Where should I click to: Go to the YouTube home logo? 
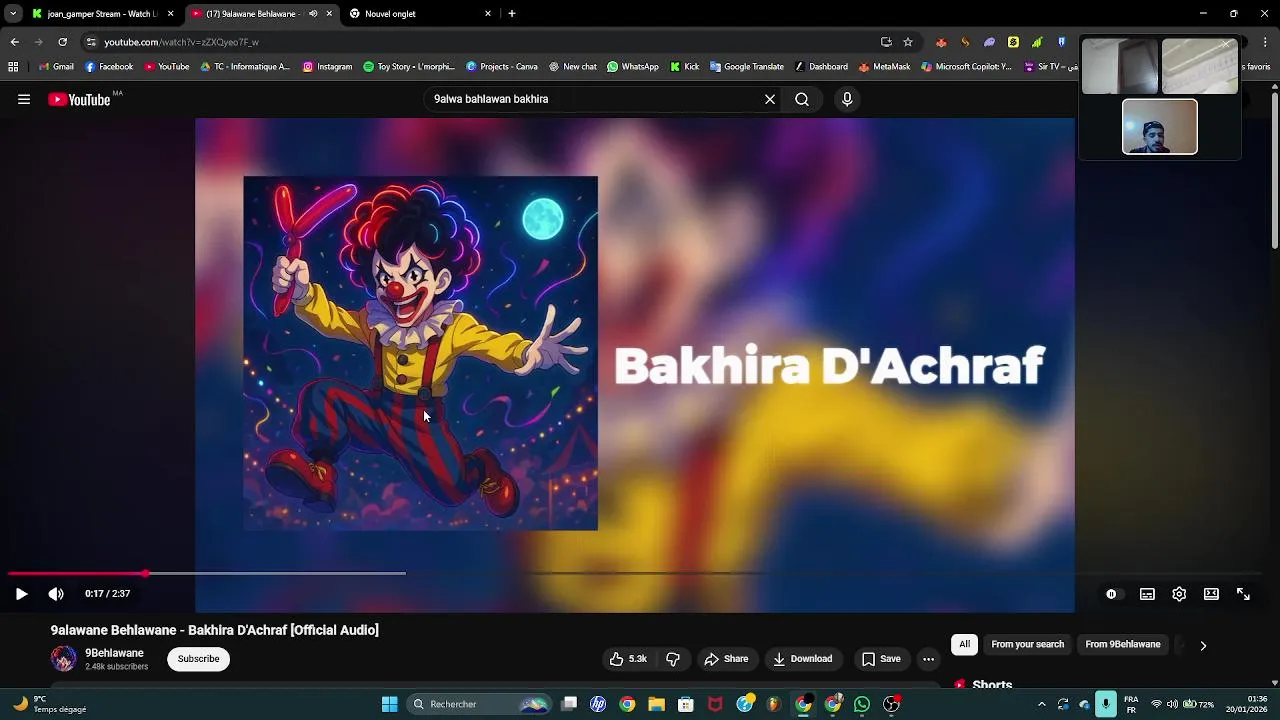coord(79,99)
